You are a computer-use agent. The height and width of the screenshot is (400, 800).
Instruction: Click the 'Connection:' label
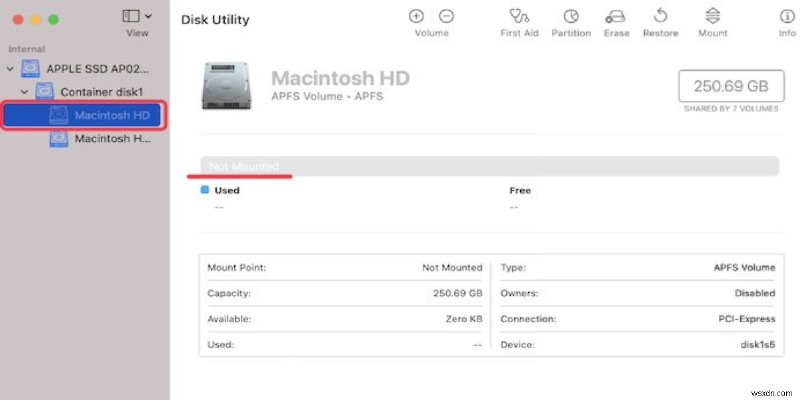pyautogui.click(x=528, y=319)
